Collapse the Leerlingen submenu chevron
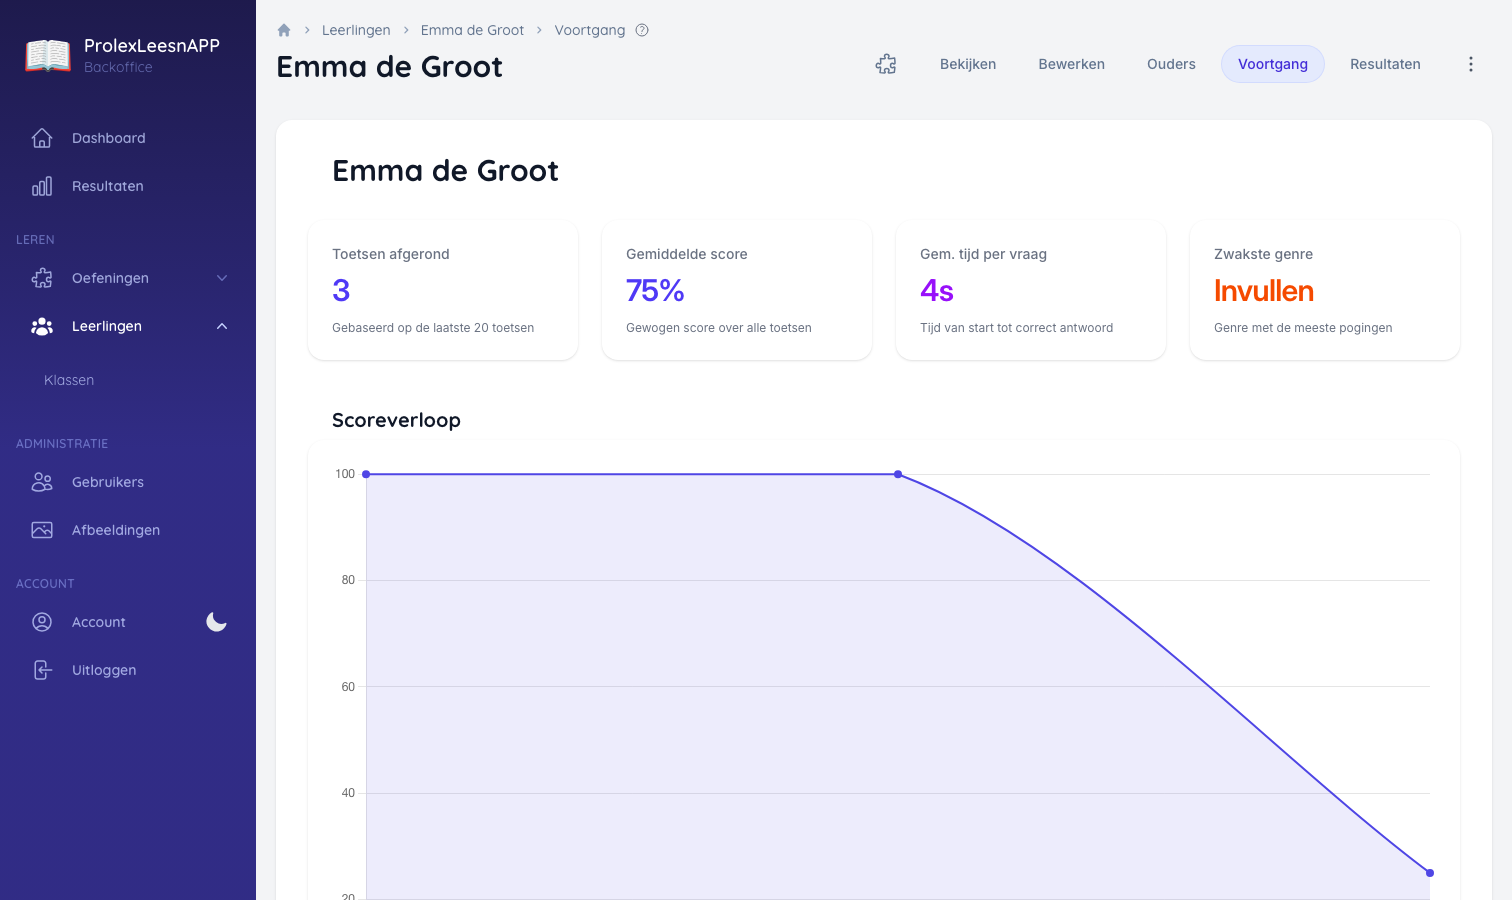The width and height of the screenshot is (1512, 900). 222,326
